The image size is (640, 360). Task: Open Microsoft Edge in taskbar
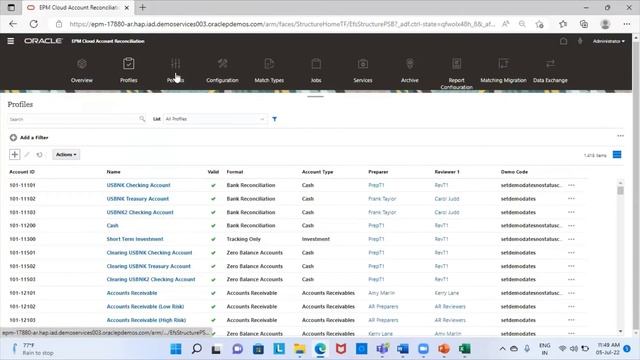pyautogui.click(x=320, y=349)
